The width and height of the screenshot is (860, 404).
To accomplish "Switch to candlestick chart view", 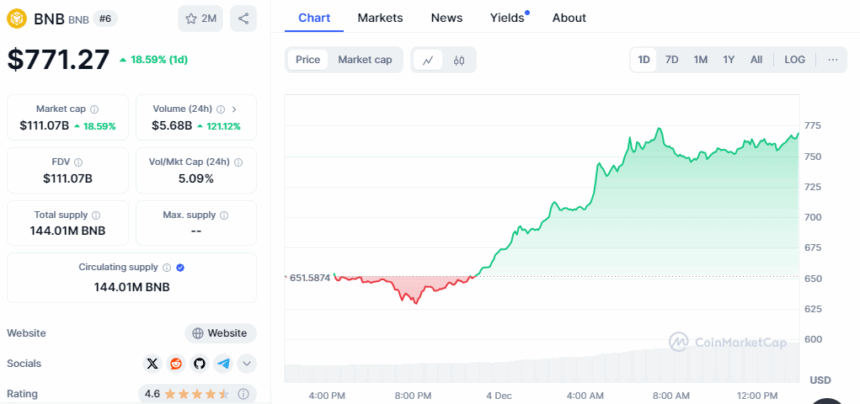I will [x=459, y=60].
